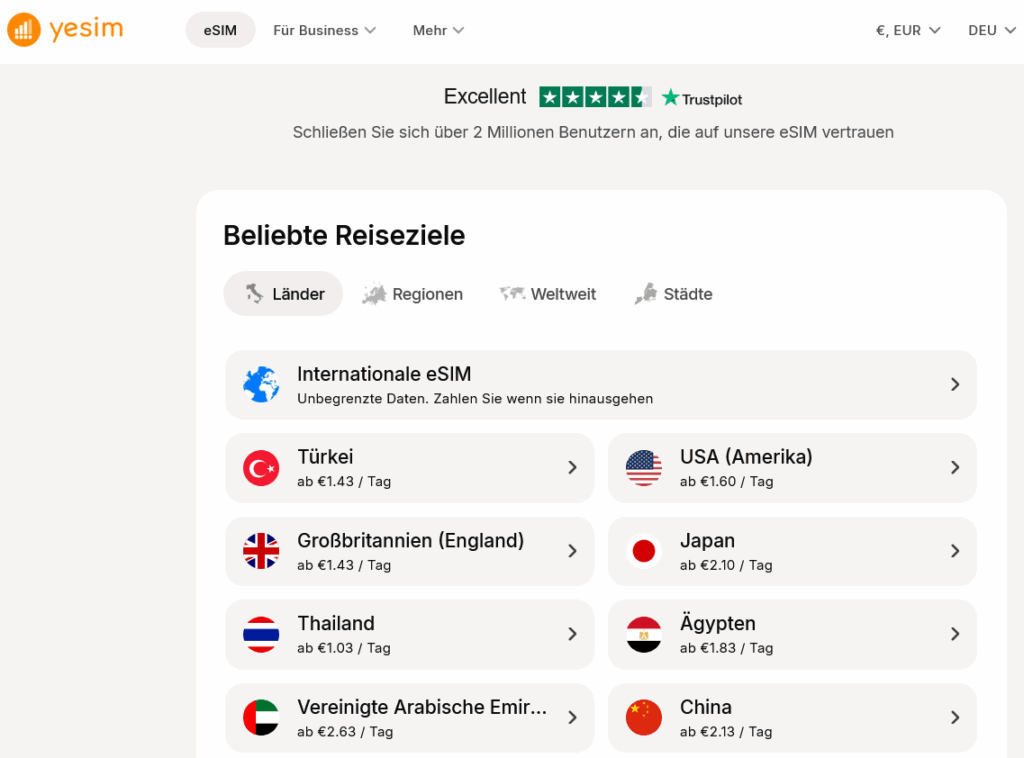Viewport: 1024px width, 758px height.
Task: Open the Mehr dropdown
Action: pyautogui.click(x=438, y=30)
